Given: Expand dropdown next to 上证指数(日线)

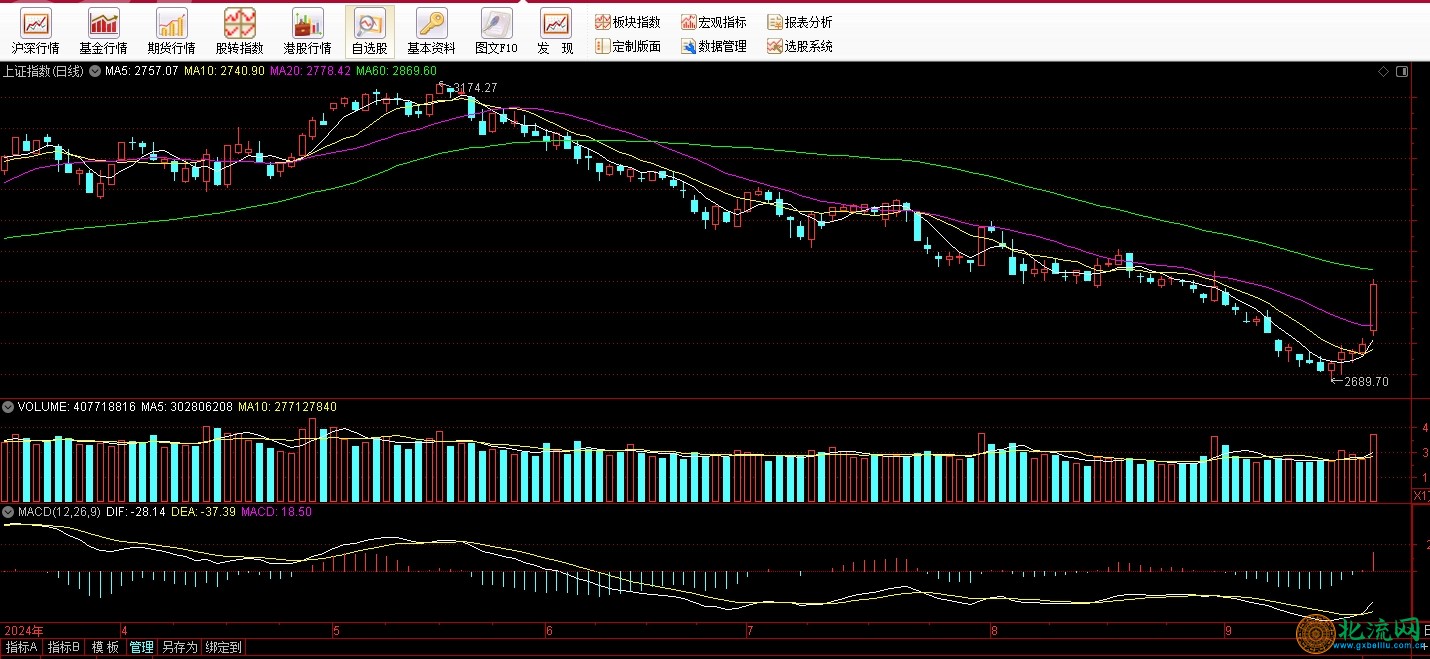Looking at the screenshot, I should point(96,71).
